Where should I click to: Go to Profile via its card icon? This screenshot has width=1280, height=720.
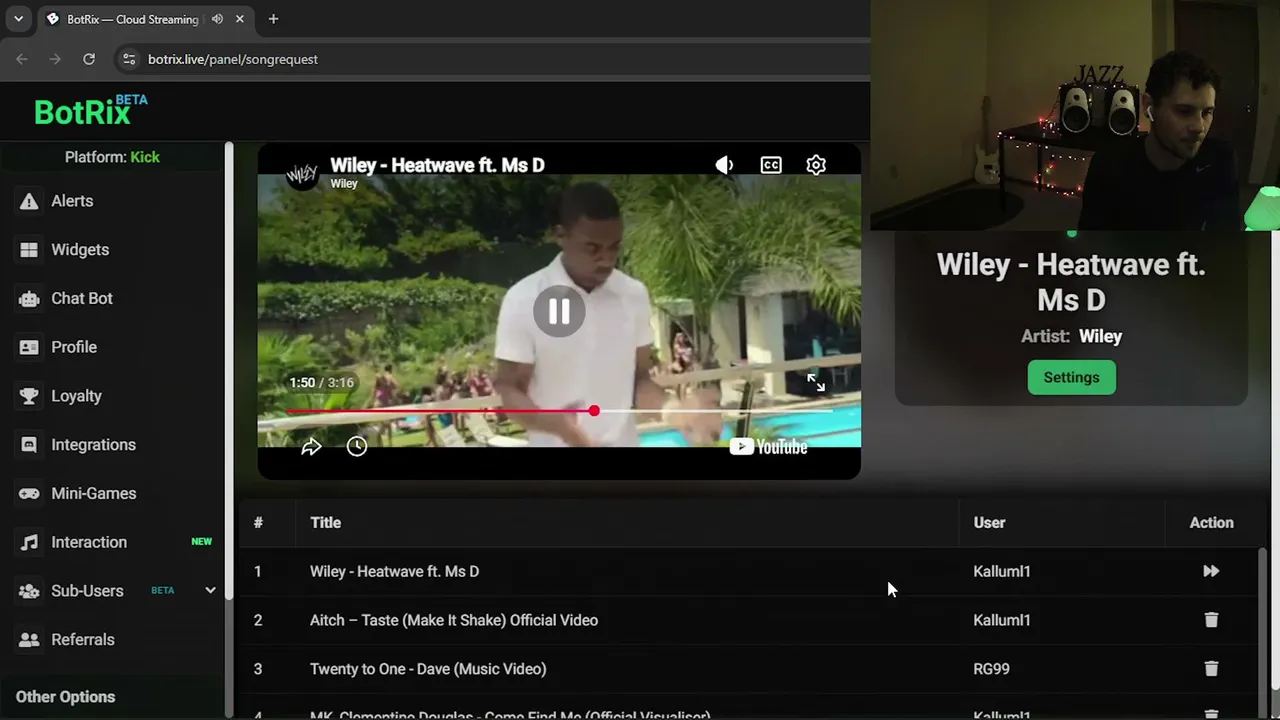(x=29, y=347)
